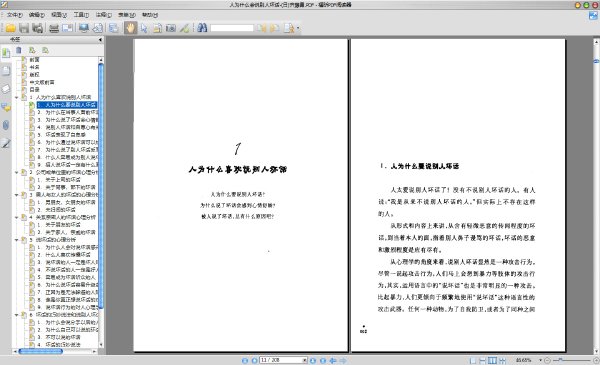Switch to the bookmarks sidebar tab
Image resolution: width=600 pixels, height=365 pixels.
click(x=6, y=53)
